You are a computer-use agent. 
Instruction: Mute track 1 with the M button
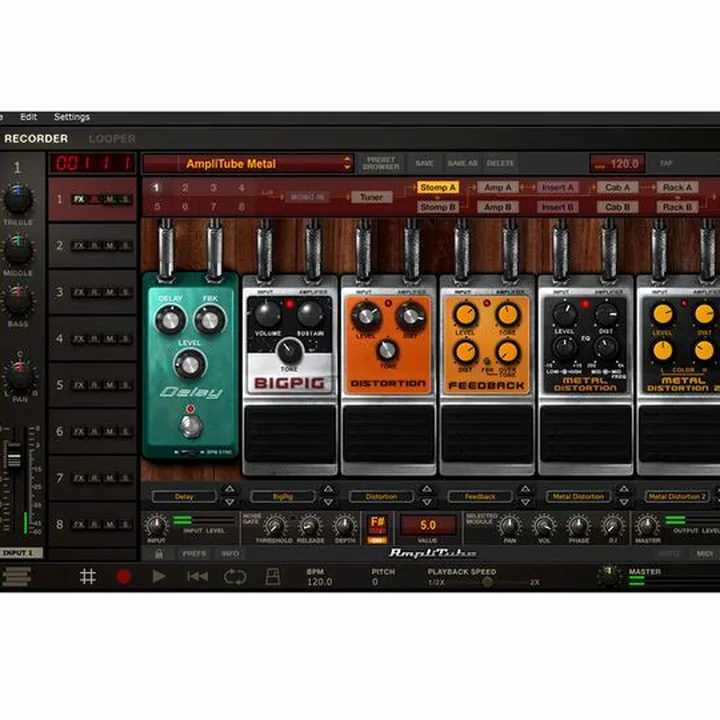(x=110, y=199)
